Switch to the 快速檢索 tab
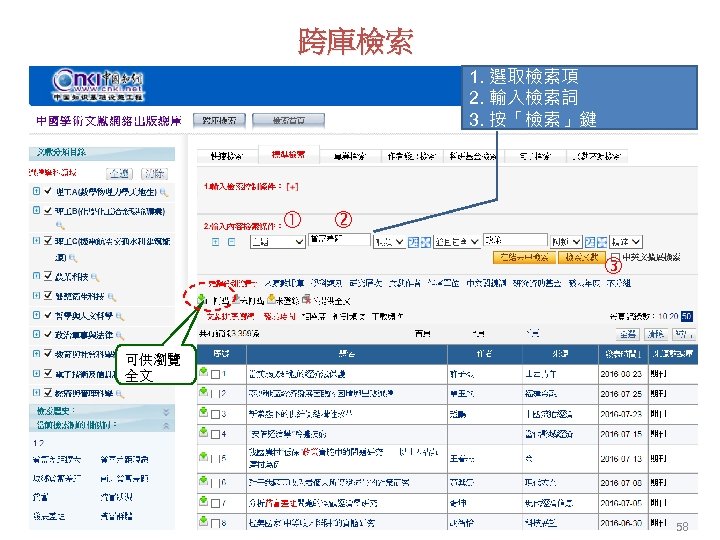 (x=227, y=156)
